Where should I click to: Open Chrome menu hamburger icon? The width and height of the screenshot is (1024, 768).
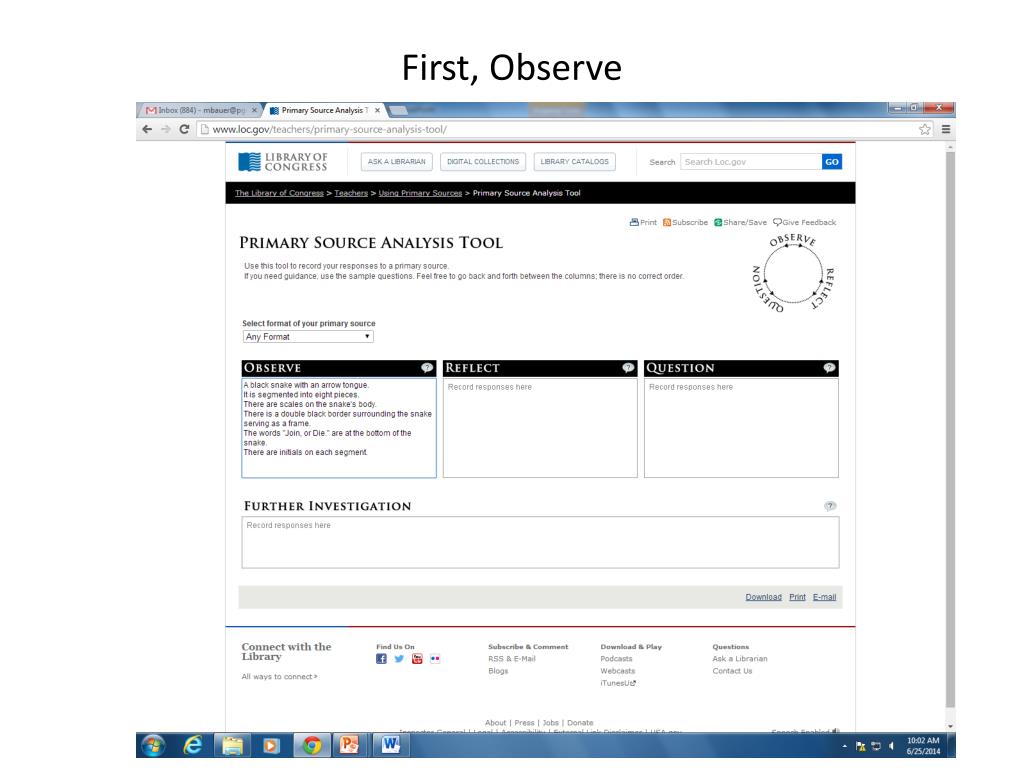(x=946, y=129)
